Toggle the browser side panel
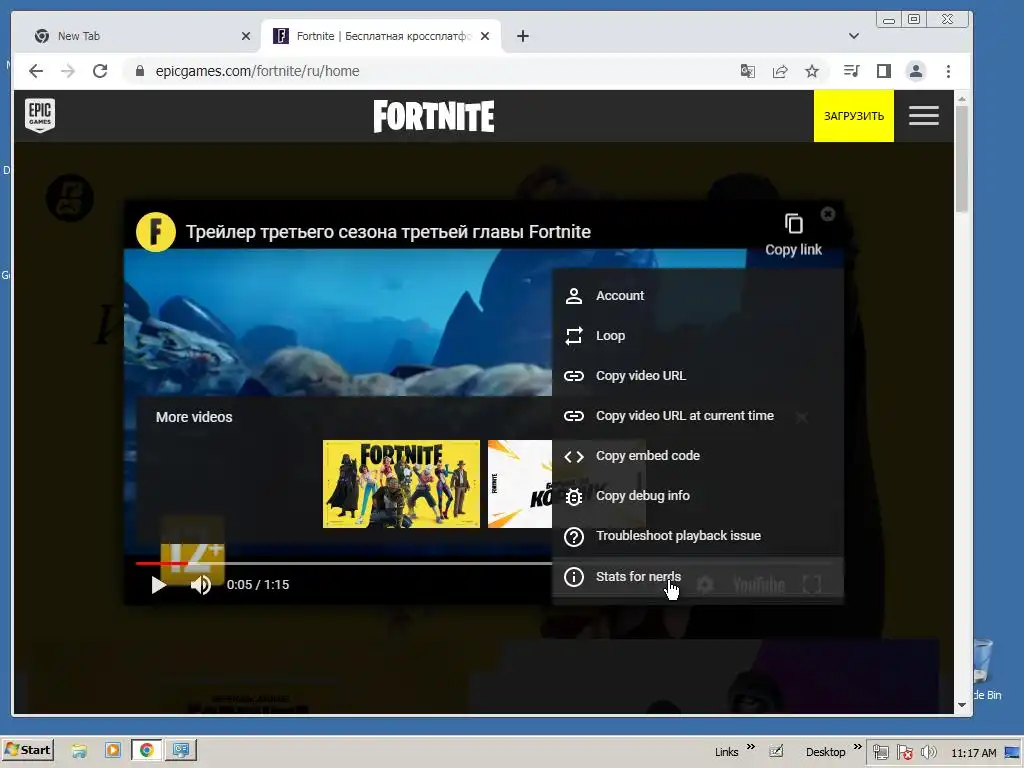Image resolution: width=1024 pixels, height=768 pixels. (x=884, y=71)
